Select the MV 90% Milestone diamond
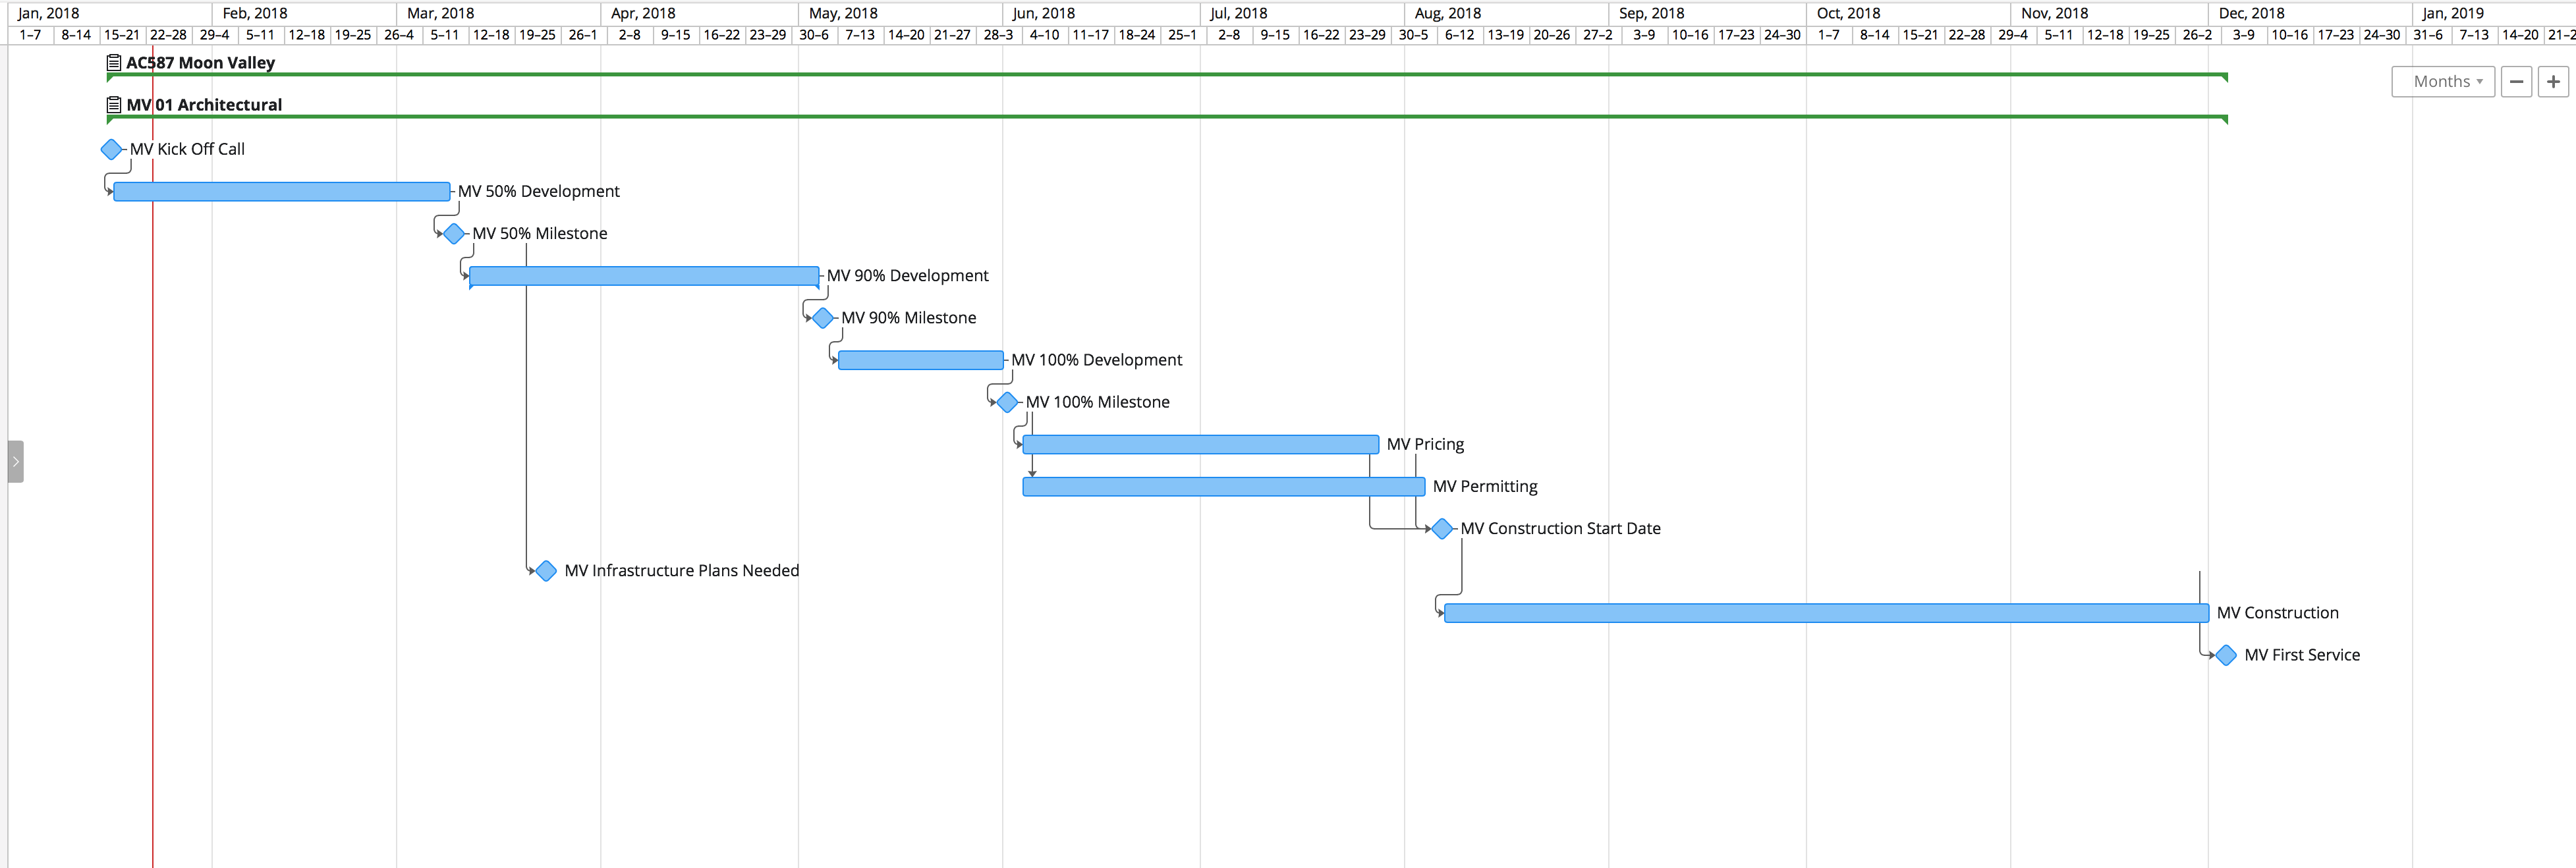The height and width of the screenshot is (868, 2576). (x=823, y=318)
